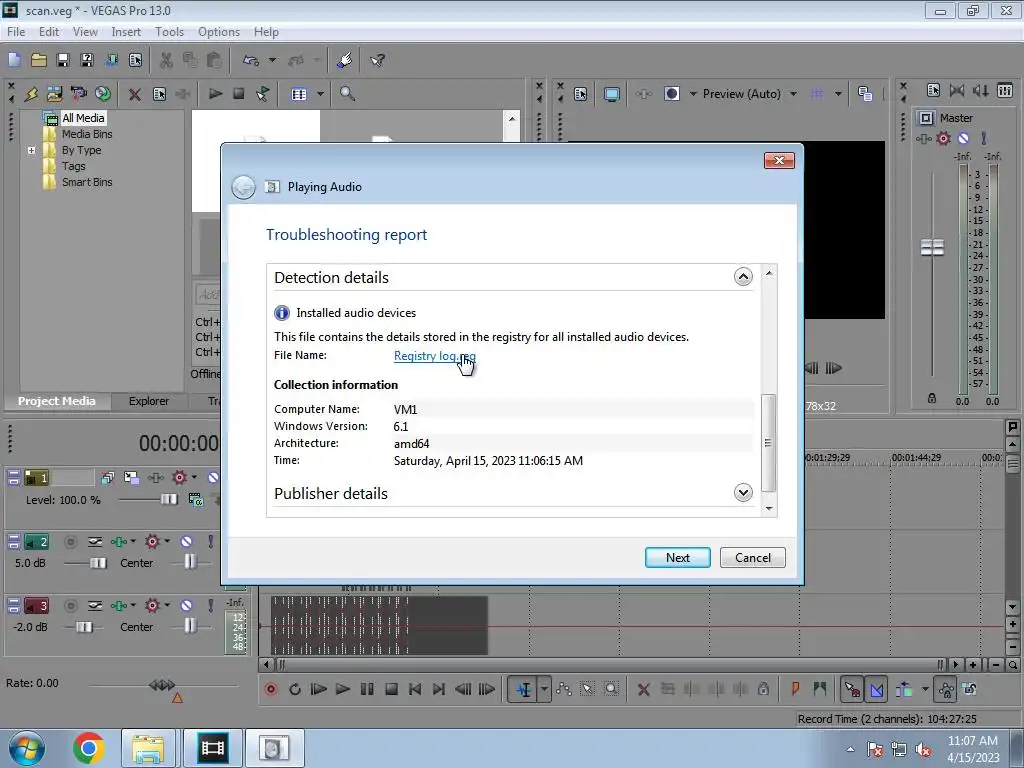Image resolution: width=1024 pixels, height=768 pixels.
Task: Open Master bus FX gear icon
Action: 943,138
